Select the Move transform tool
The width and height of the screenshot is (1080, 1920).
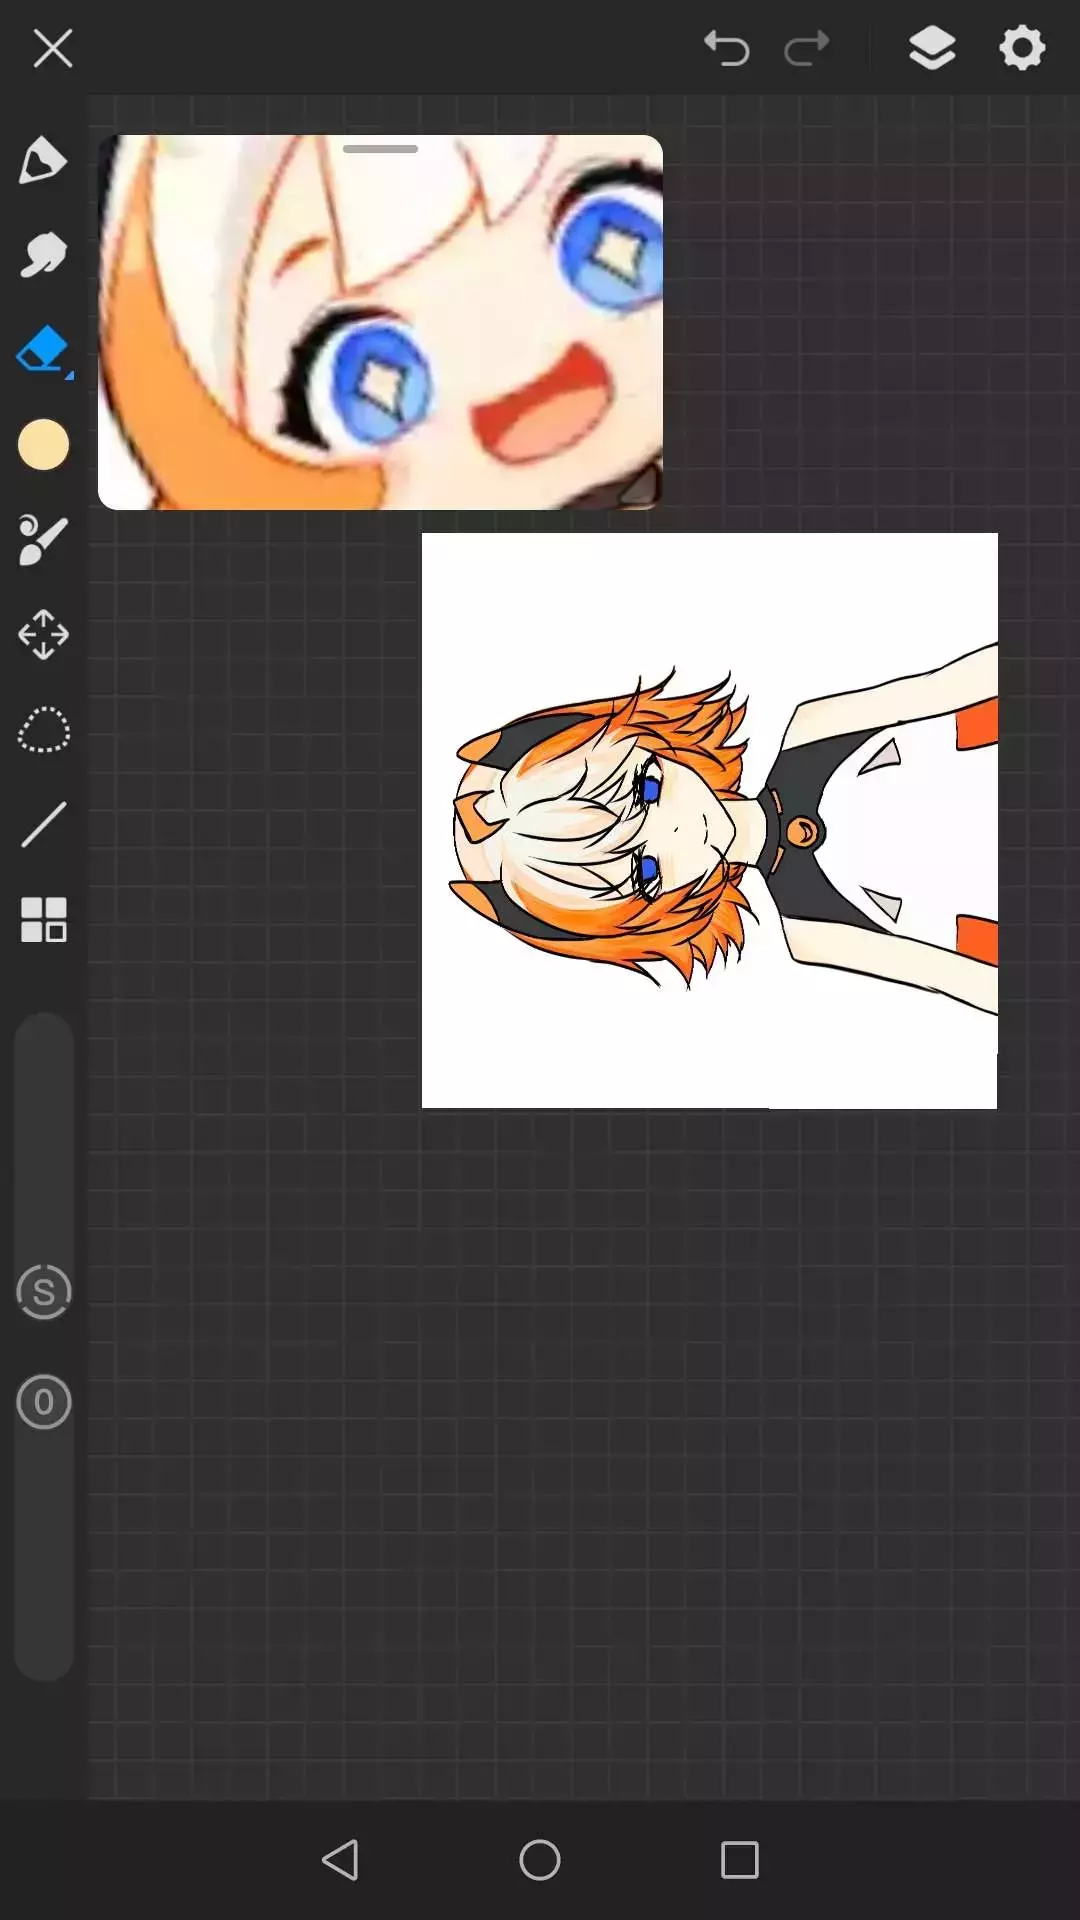pos(43,635)
